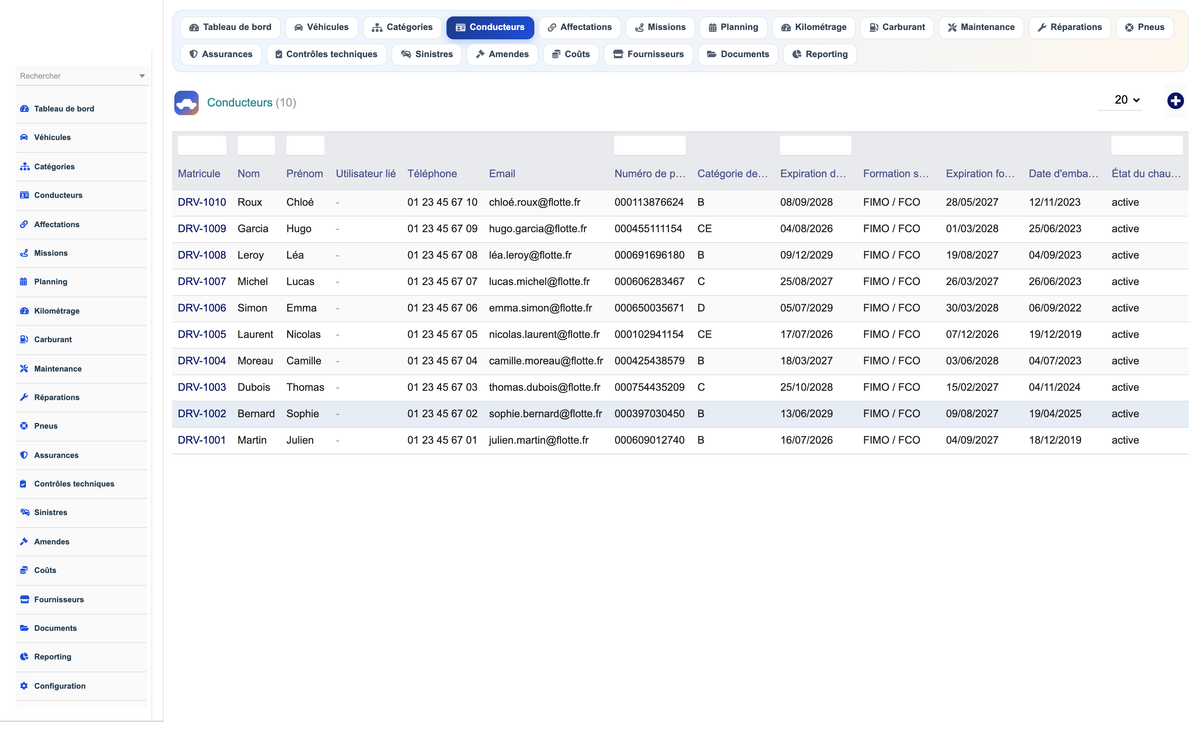Click the blue plus add-driver icon
This screenshot has height=743, width=1200.
pyautogui.click(x=1175, y=101)
